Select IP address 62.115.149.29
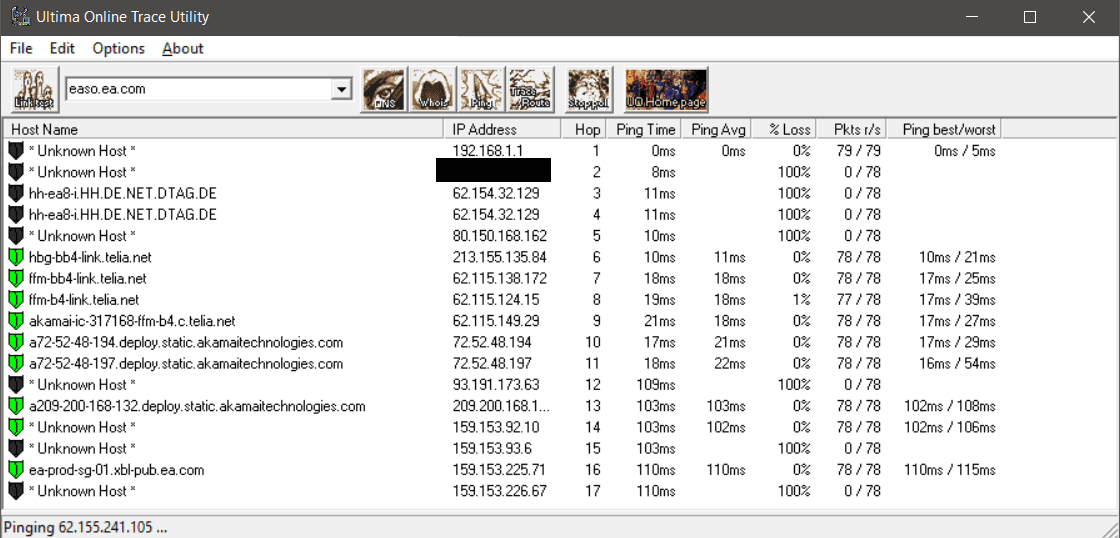1120x538 pixels. (496, 321)
